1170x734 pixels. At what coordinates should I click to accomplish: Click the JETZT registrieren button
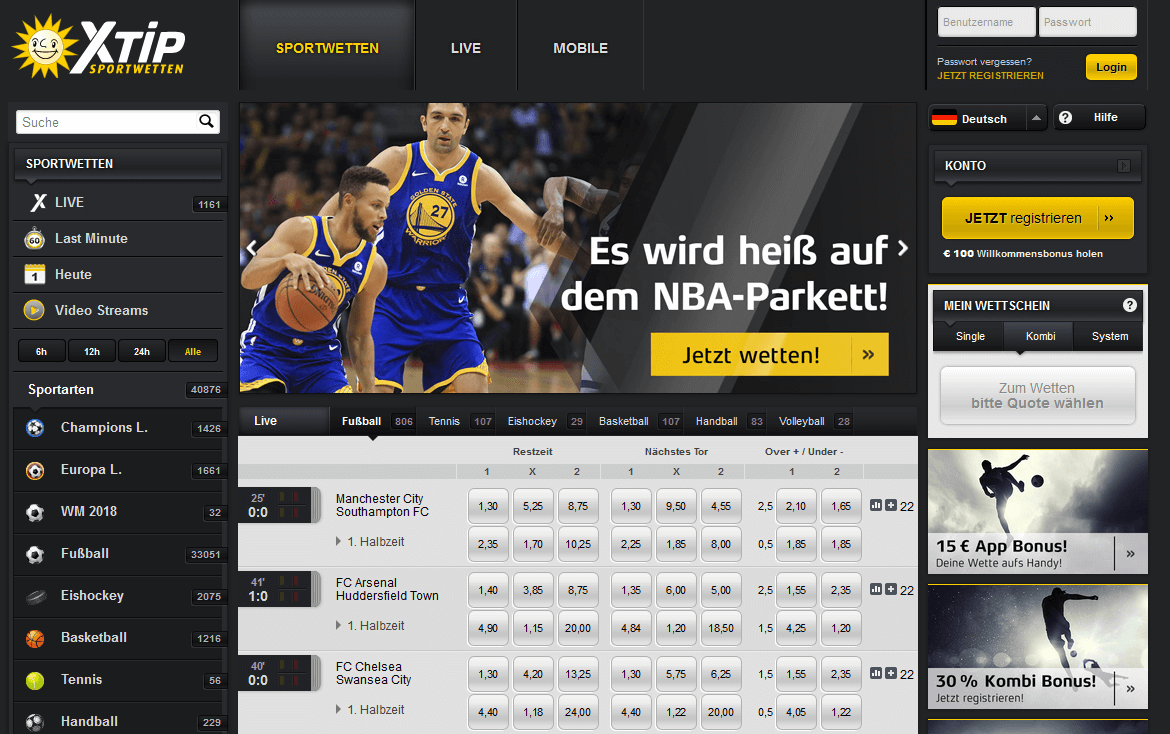(x=1038, y=218)
